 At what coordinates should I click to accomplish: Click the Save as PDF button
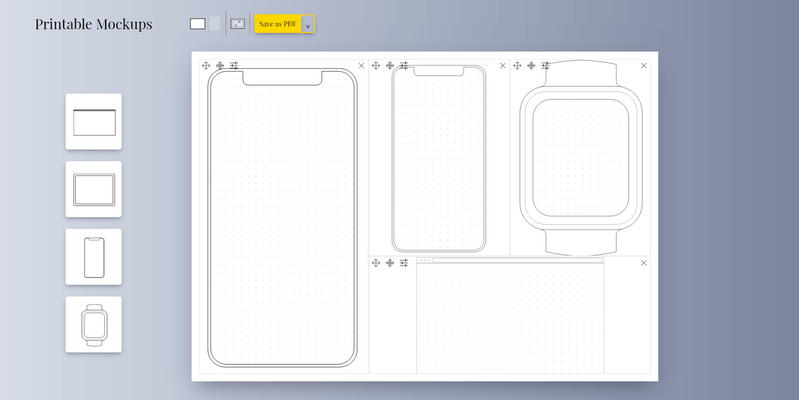pos(278,24)
